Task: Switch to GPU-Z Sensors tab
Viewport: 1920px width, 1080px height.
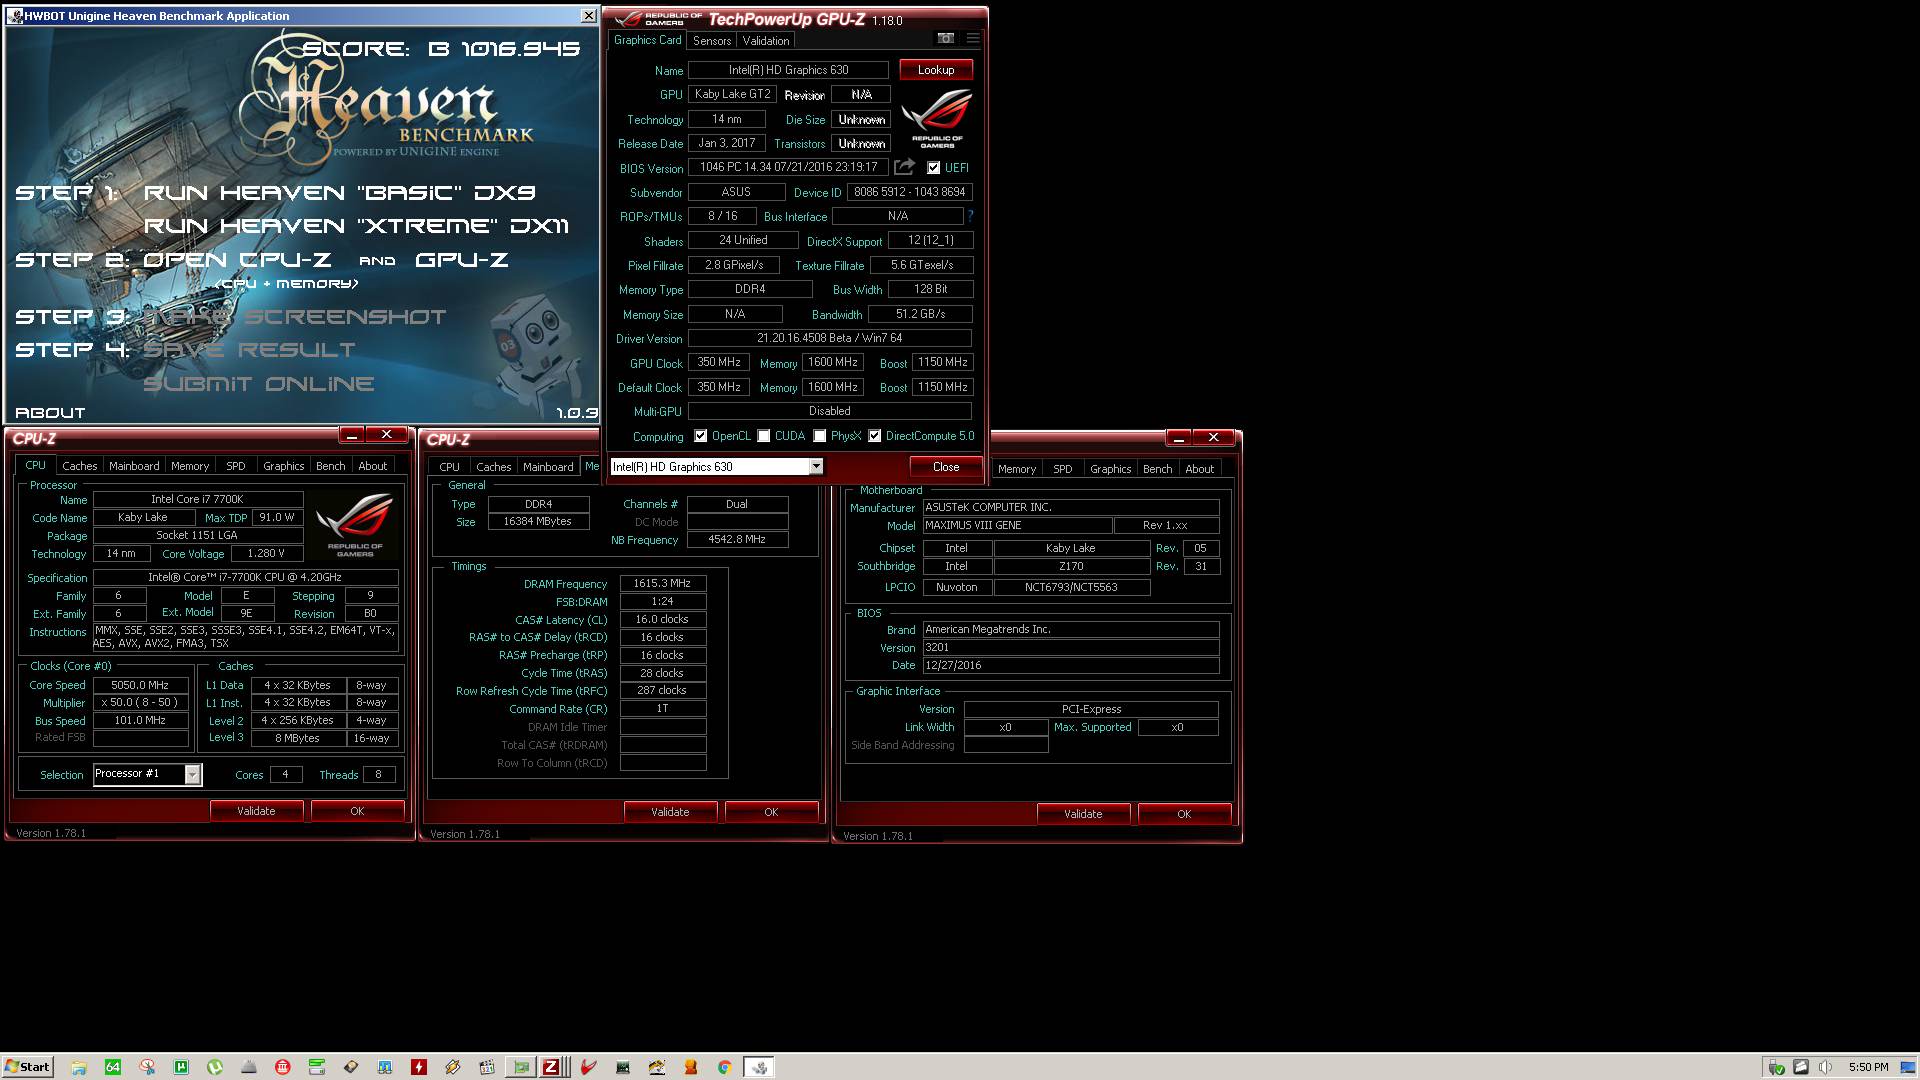Action: click(x=712, y=41)
